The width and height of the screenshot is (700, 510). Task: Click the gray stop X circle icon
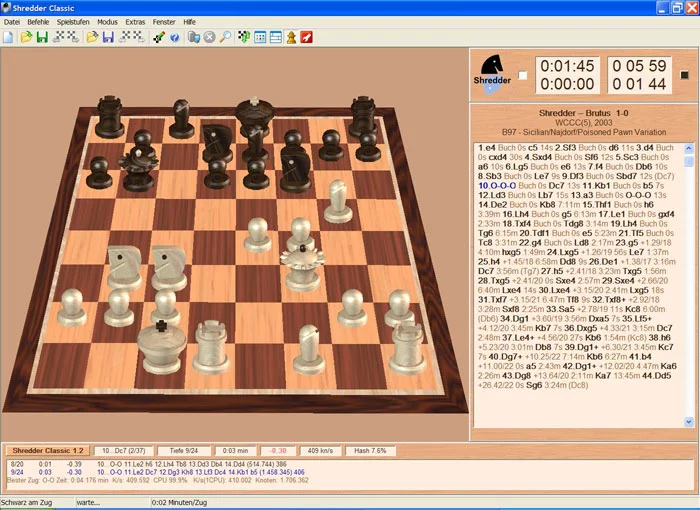[x=209, y=37]
